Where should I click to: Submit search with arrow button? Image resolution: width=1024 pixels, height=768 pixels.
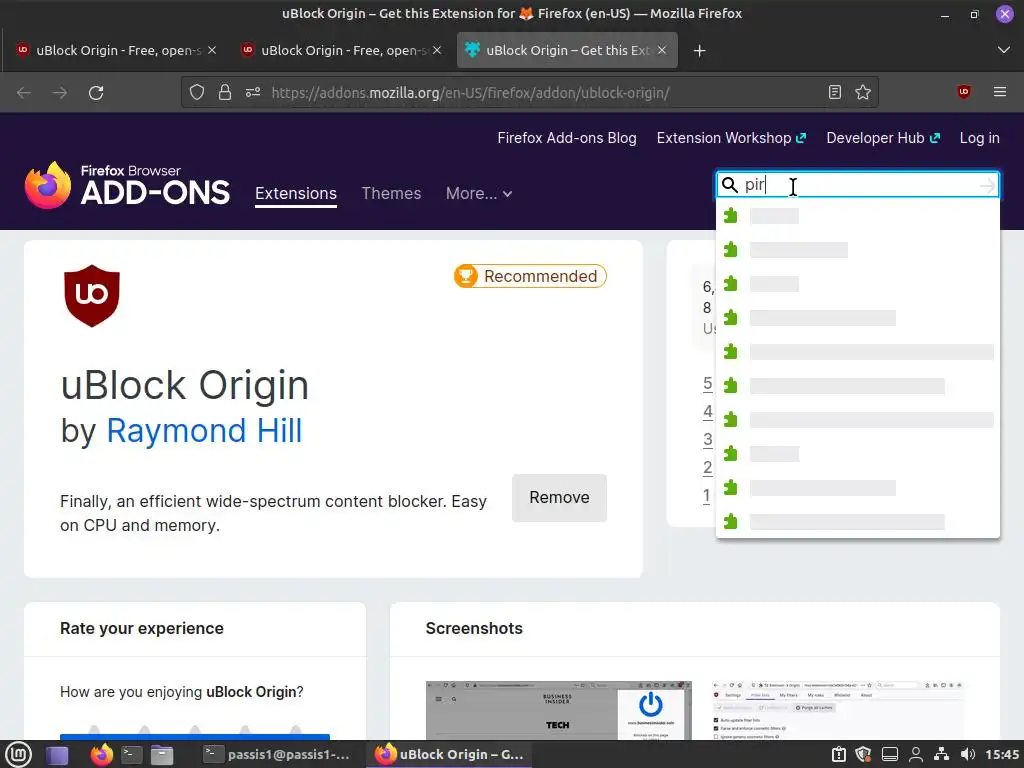(x=987, y=185)
